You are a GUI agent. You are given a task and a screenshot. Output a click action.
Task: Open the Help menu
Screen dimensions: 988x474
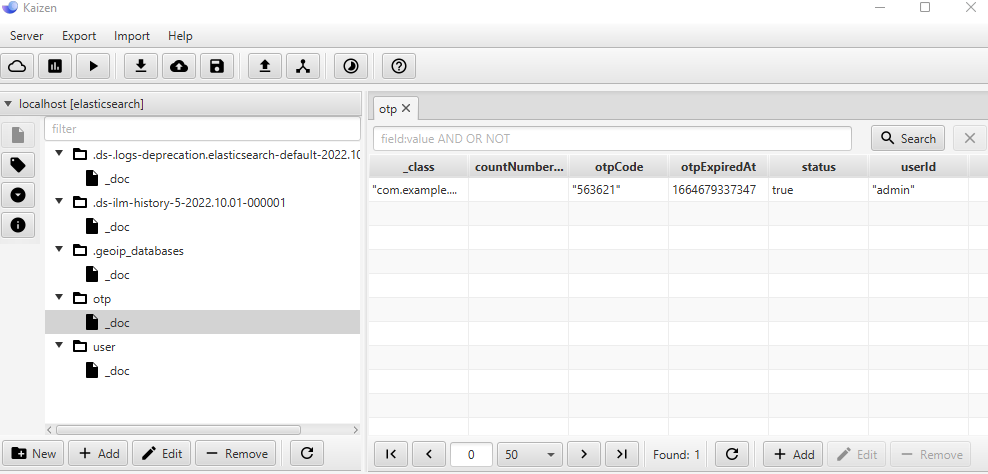(180, 36)
